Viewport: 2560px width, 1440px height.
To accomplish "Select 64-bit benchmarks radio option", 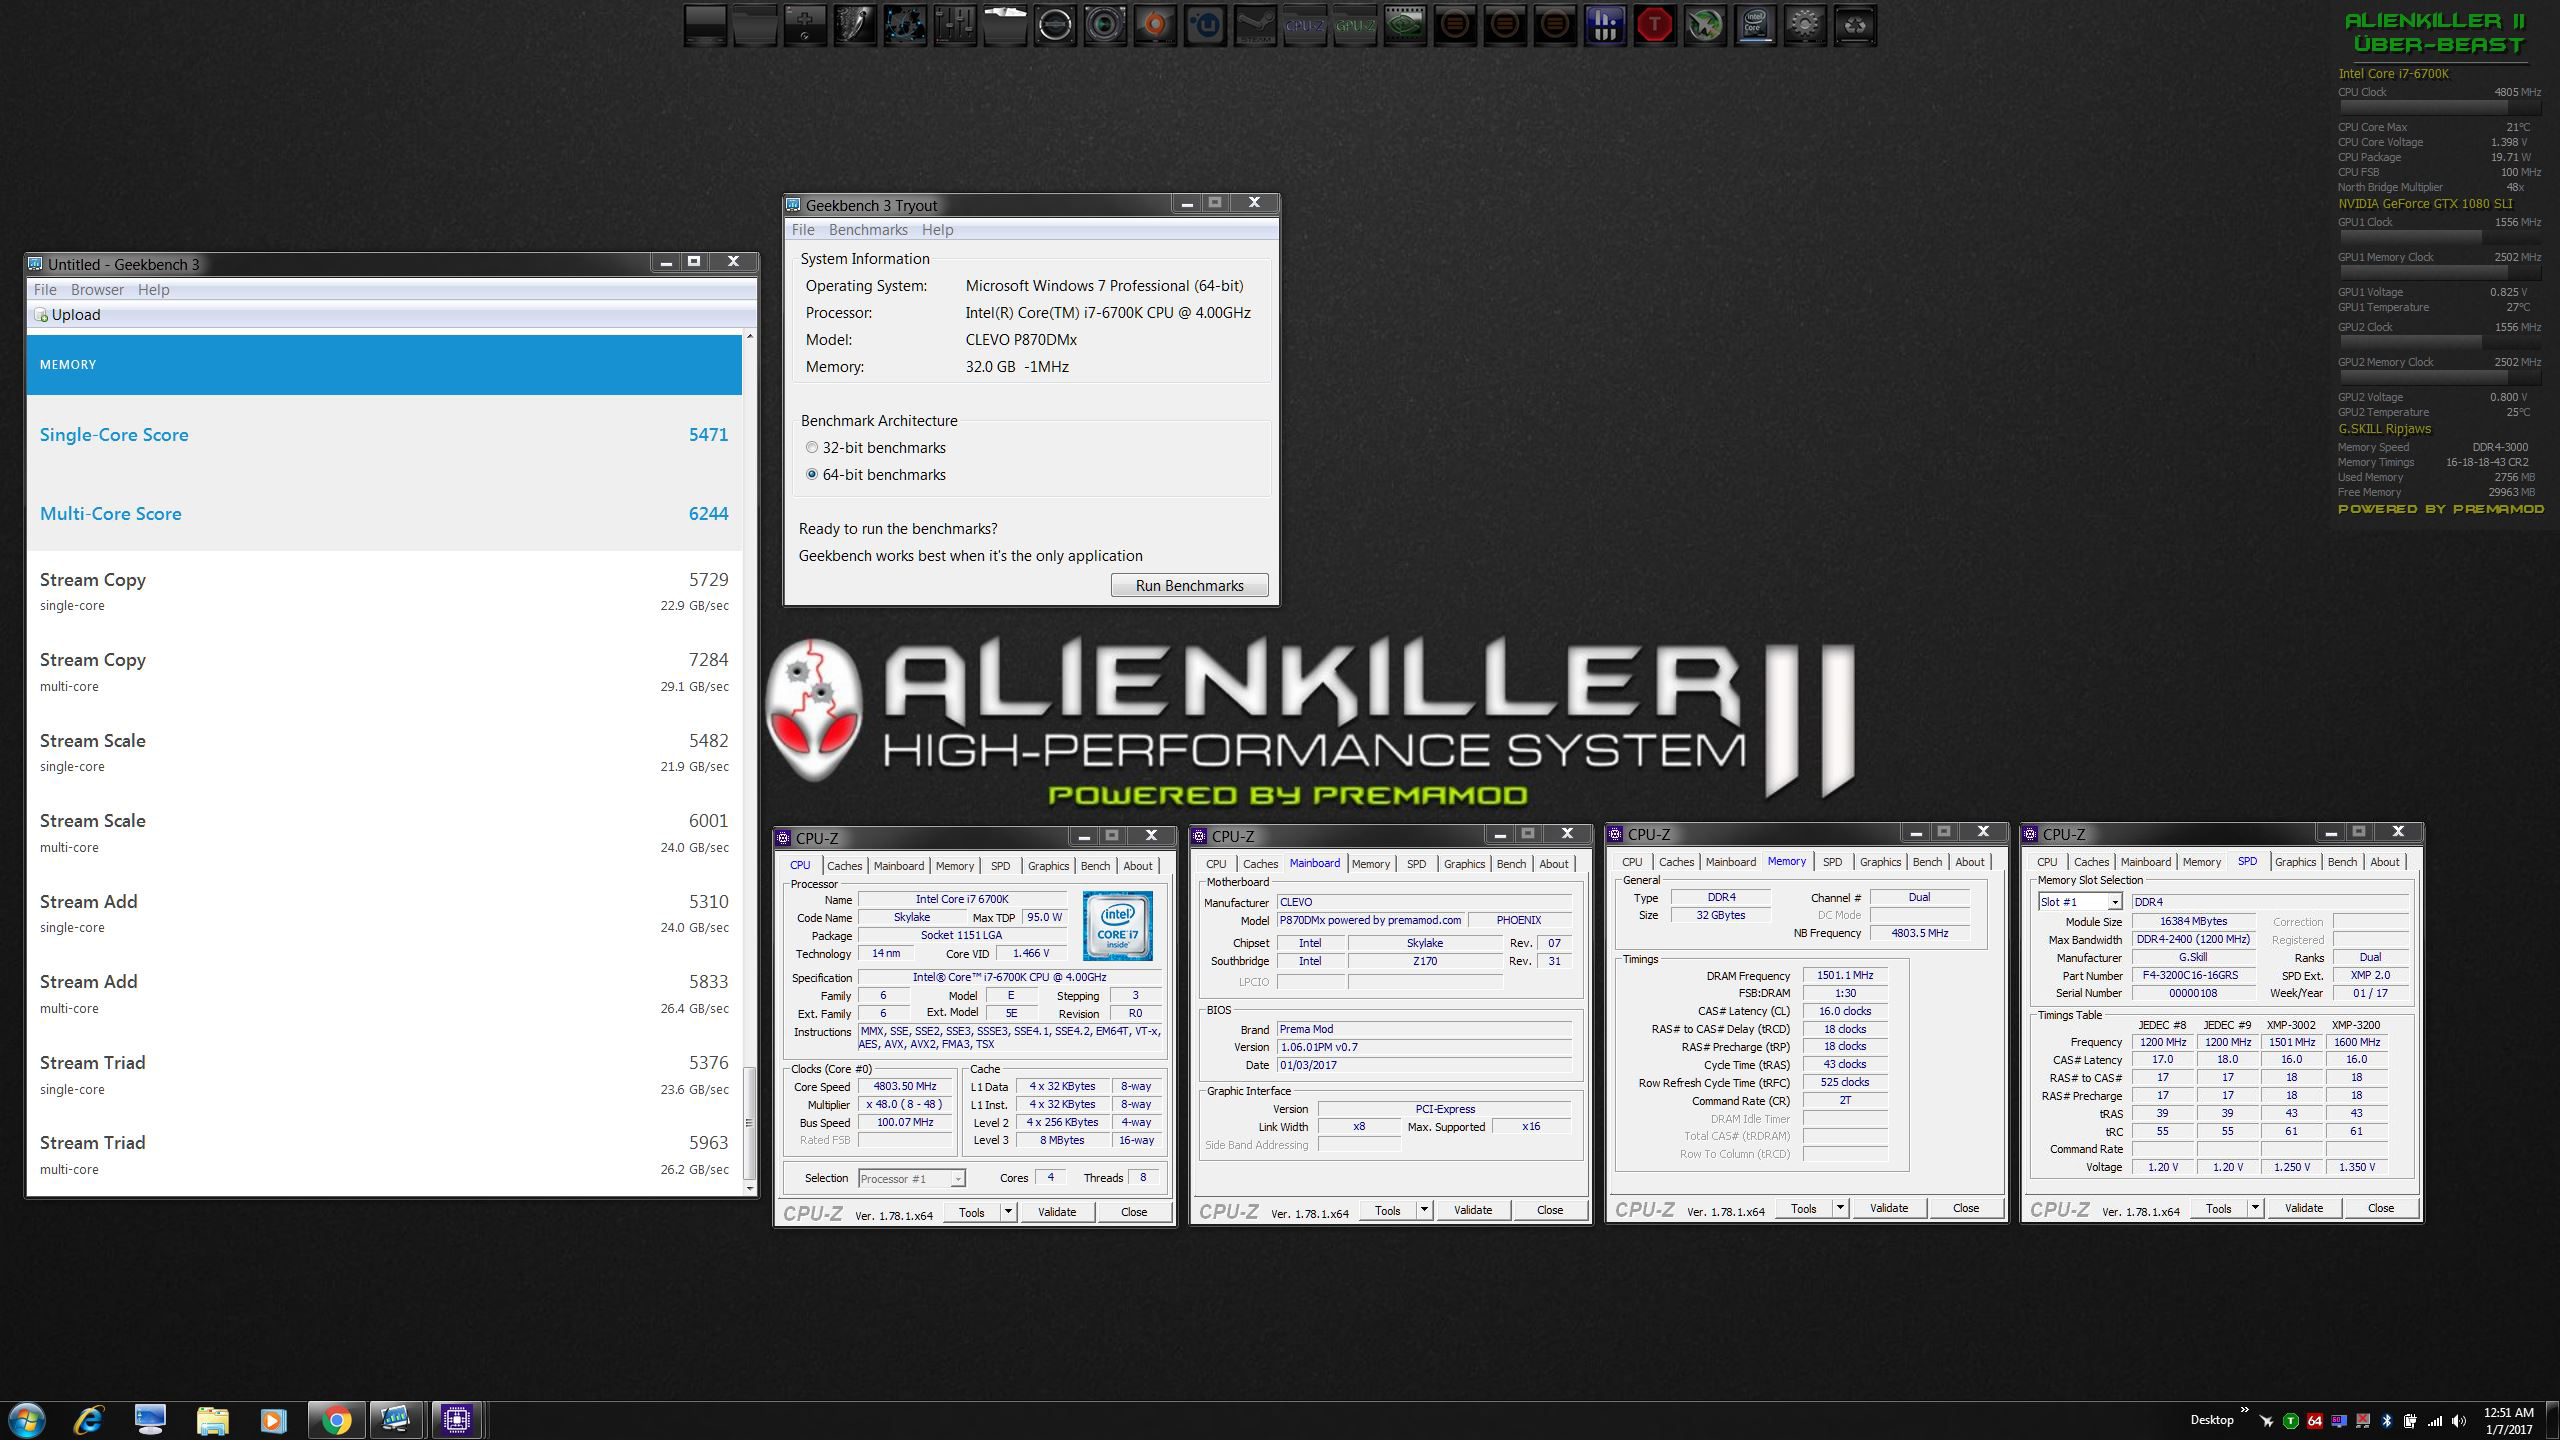I will pyautogui.click(x=812, y=474).
